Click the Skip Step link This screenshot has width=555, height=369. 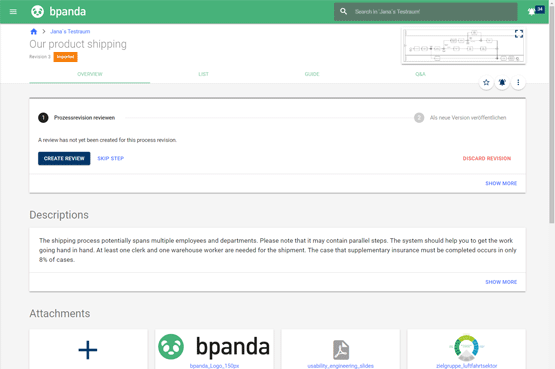point(111,158)
